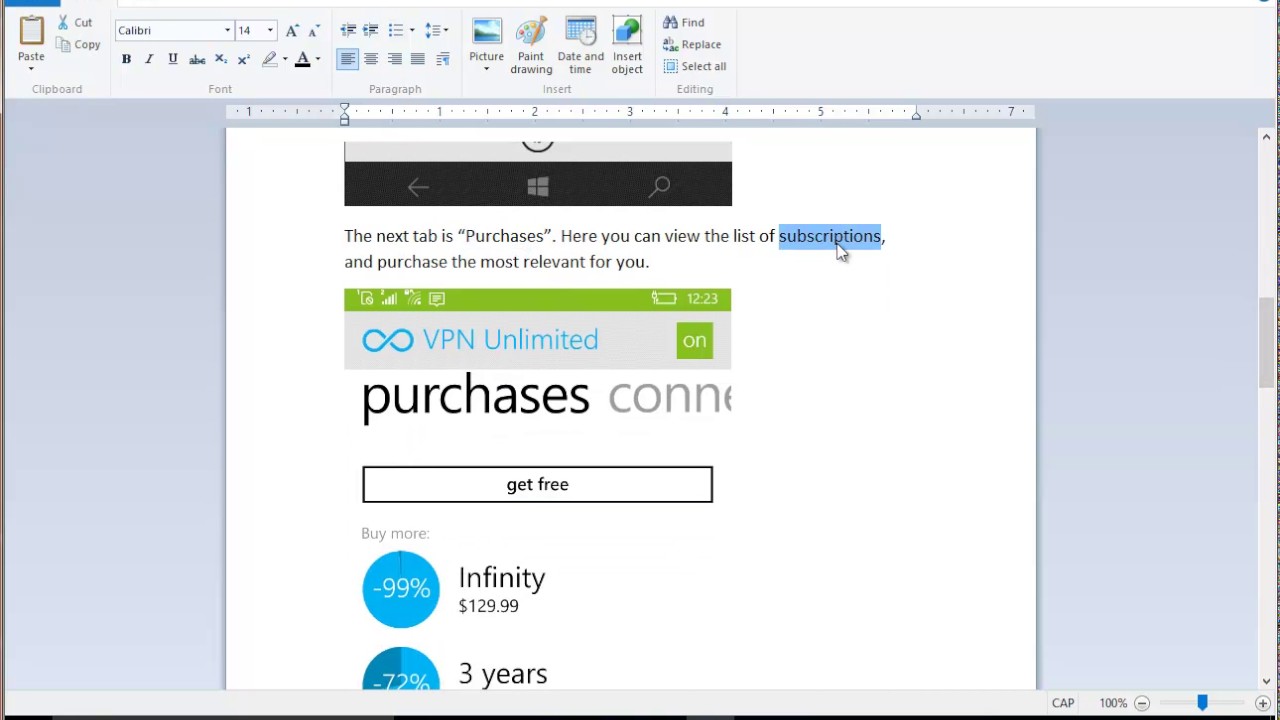Decrease the paragraph indent
The width and height of the screenshot is (1280, 720).
coord(348,31)
